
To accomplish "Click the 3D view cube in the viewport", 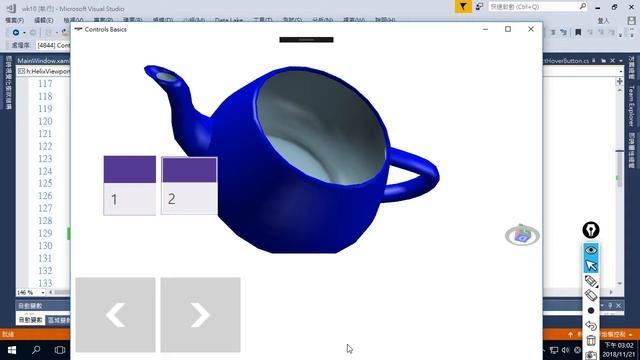I will (x=522, y=235).
